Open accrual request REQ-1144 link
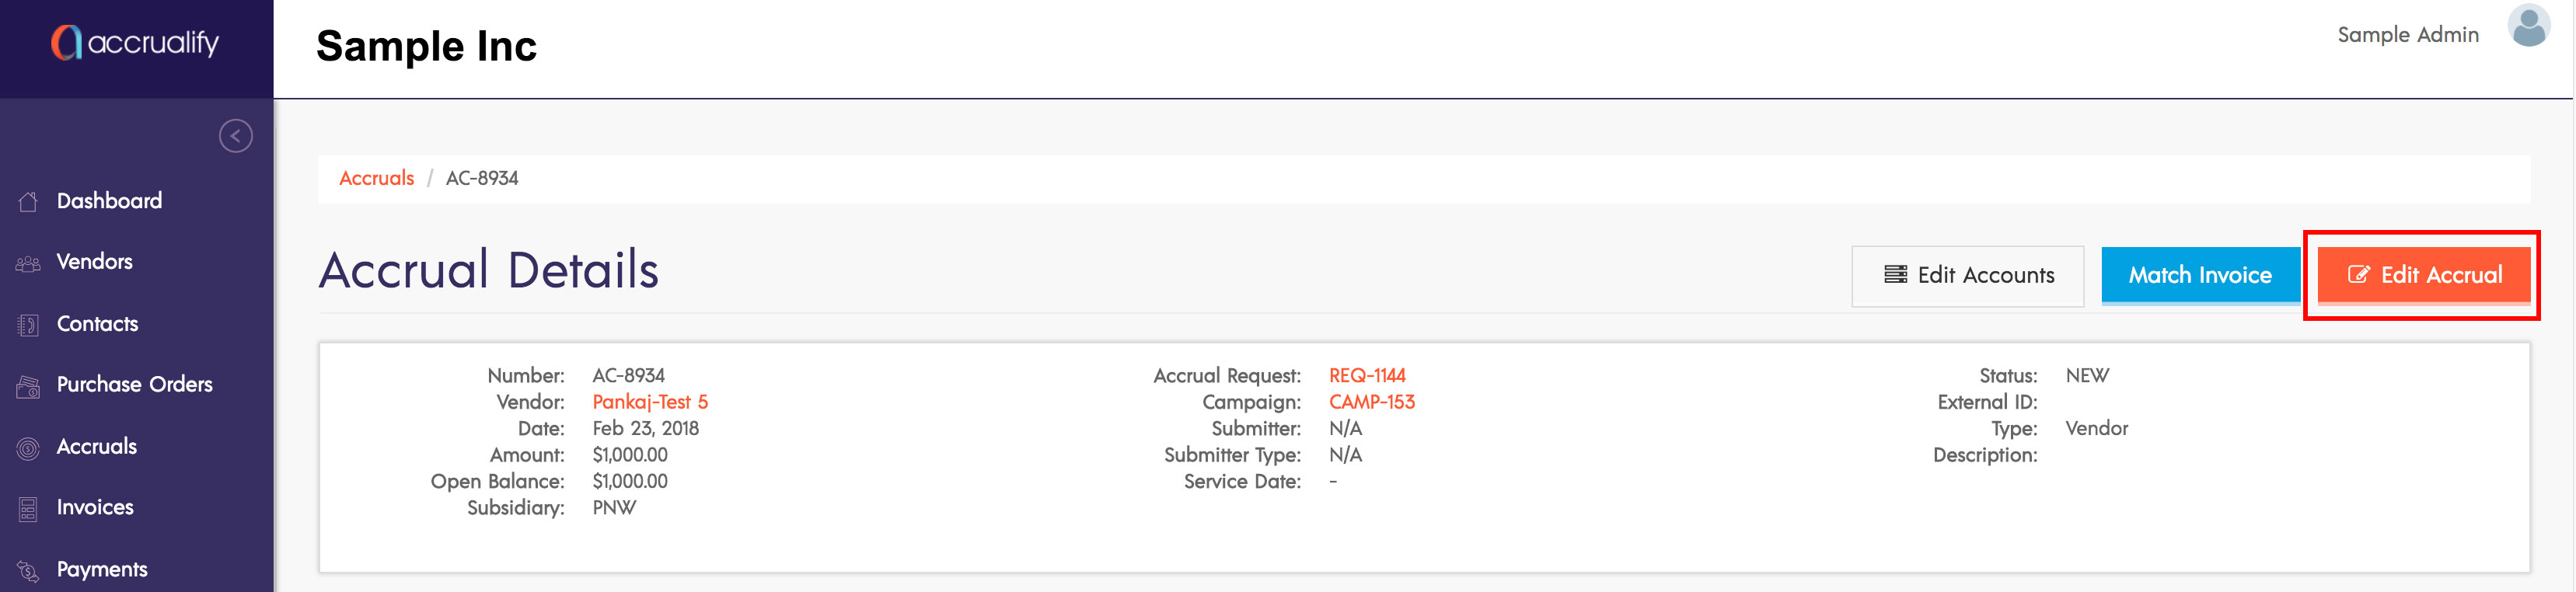Viewport: 2576px width, 592px height. click(1366, 376)
